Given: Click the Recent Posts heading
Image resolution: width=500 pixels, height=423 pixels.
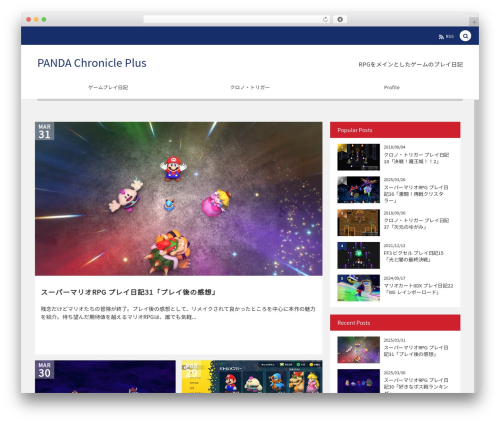Looking at the screenshot, I should pyautogui.click(x=354, y=323).
